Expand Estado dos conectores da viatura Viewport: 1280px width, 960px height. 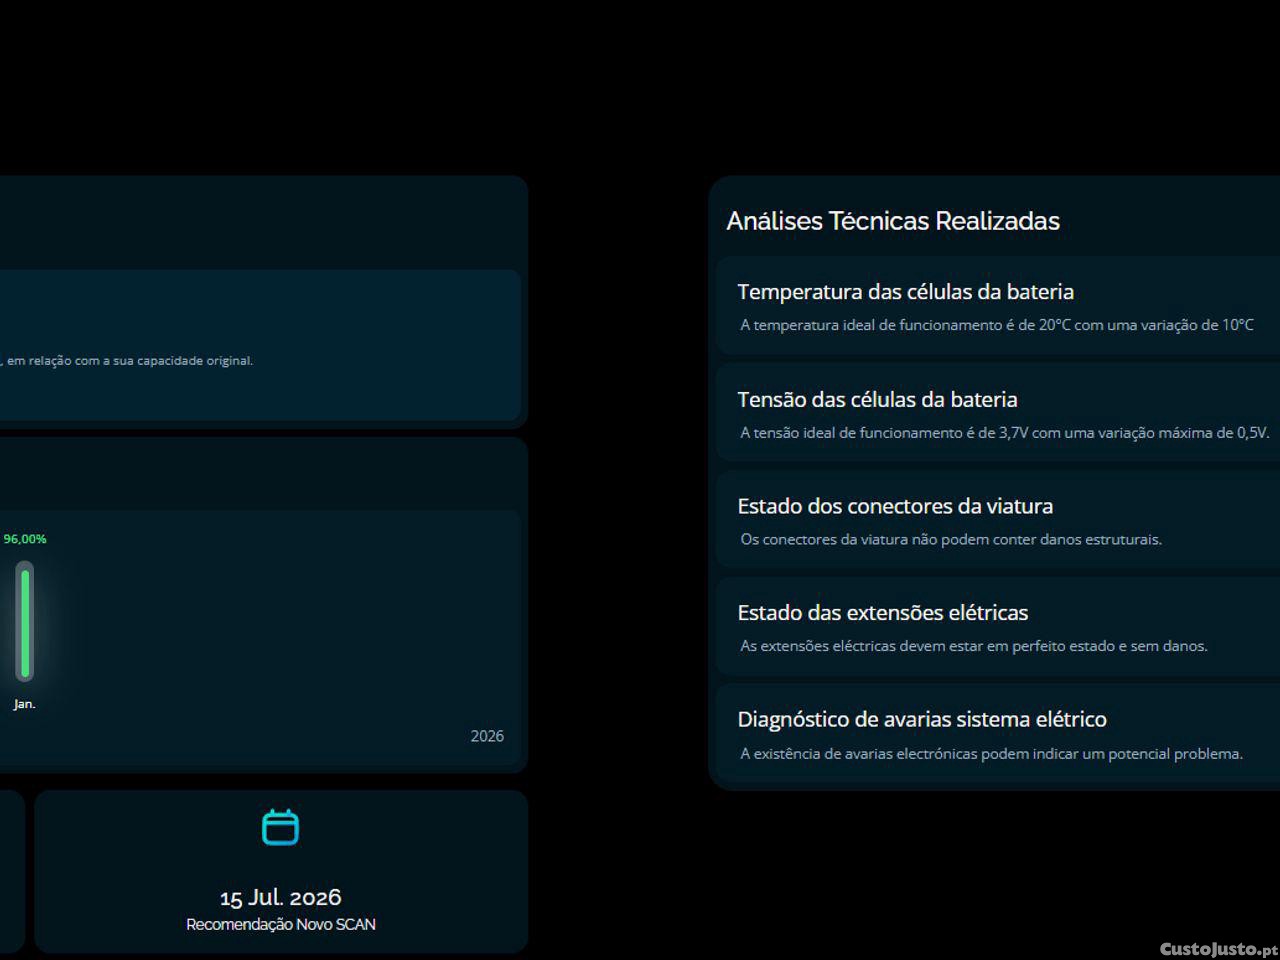895,506
